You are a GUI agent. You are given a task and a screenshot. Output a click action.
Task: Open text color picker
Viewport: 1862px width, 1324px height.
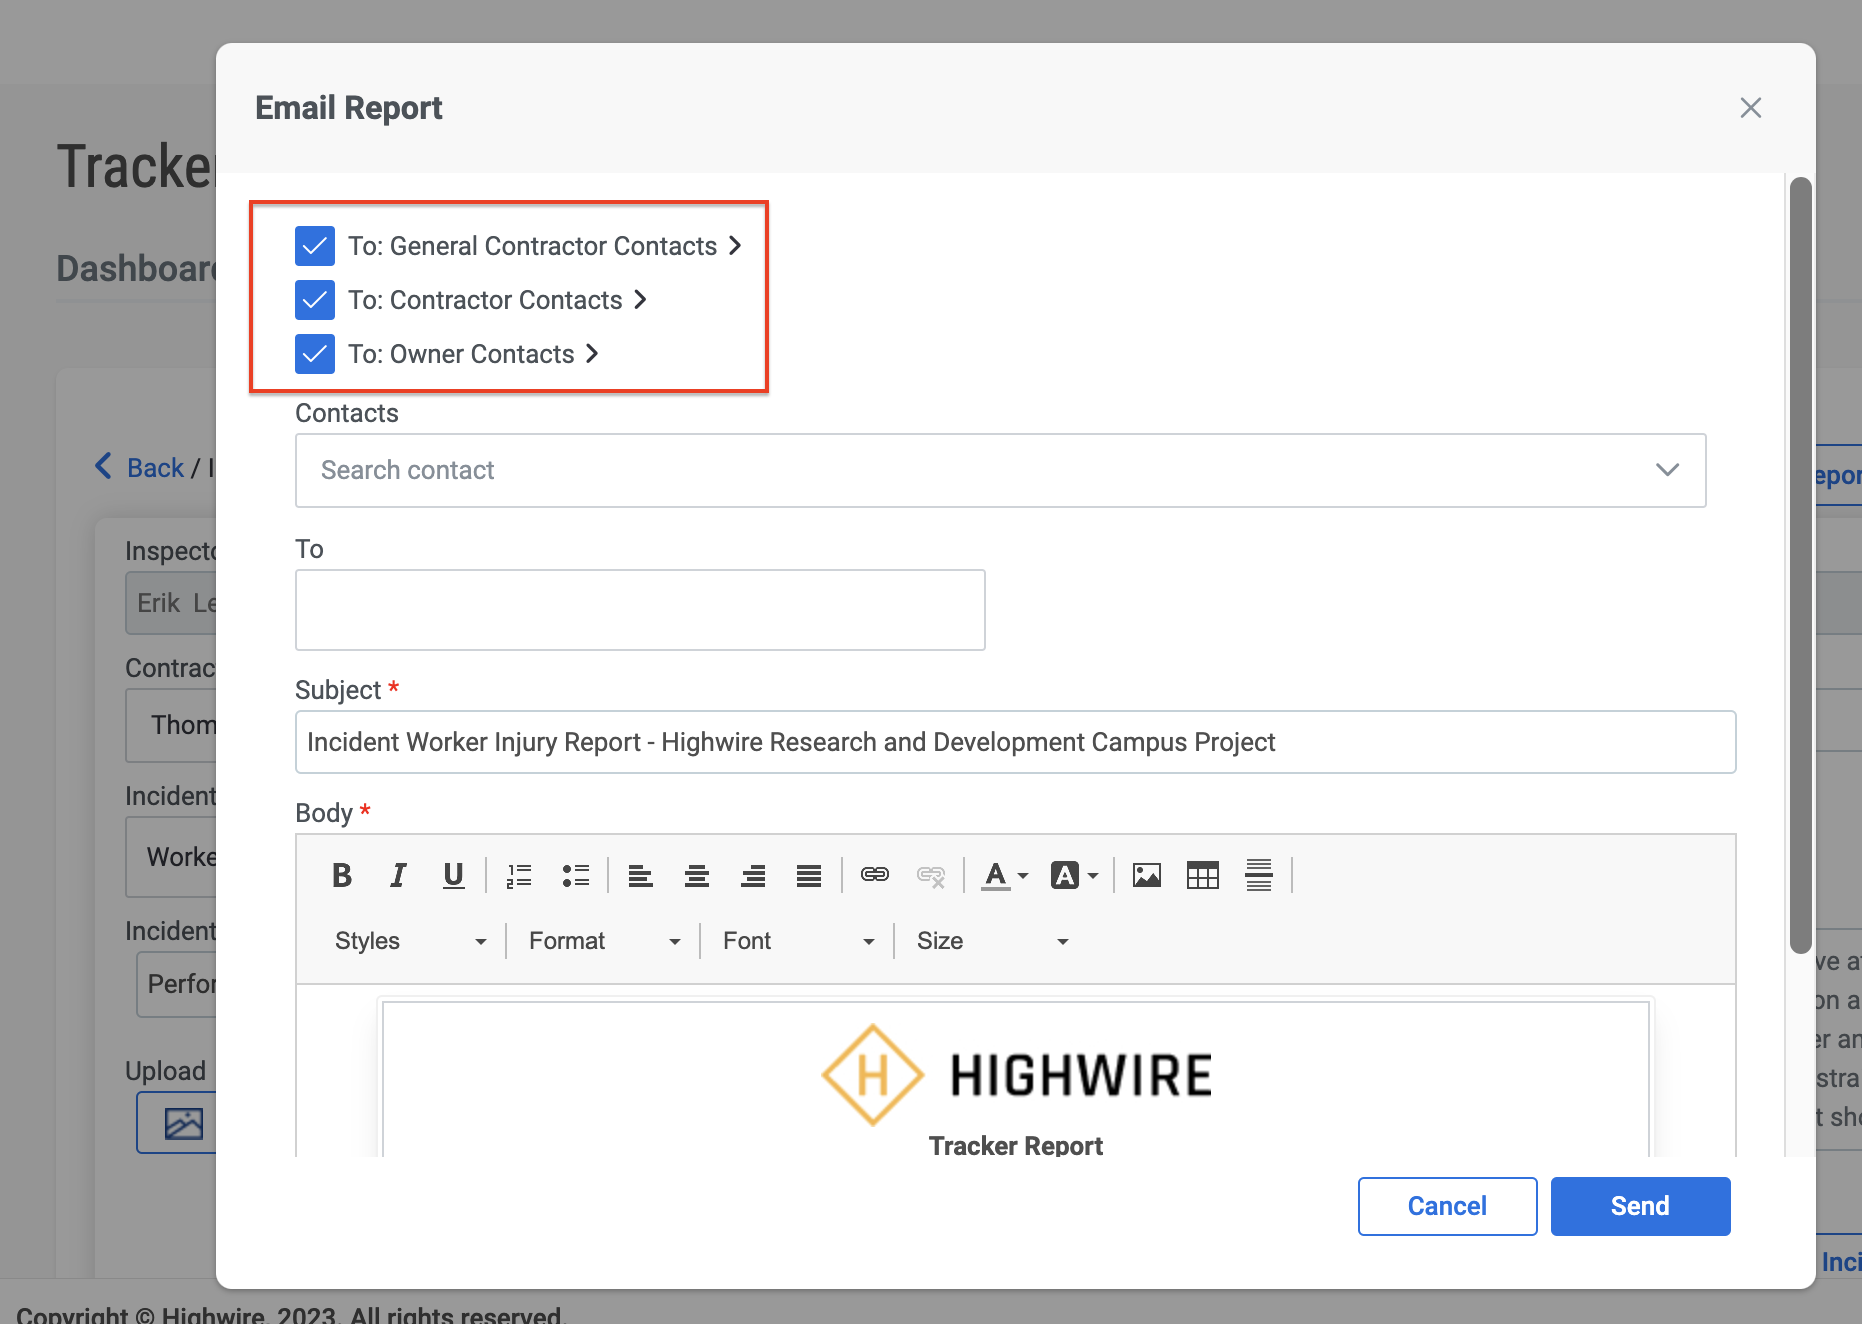pyautogui.click(x=1005, y=876)
